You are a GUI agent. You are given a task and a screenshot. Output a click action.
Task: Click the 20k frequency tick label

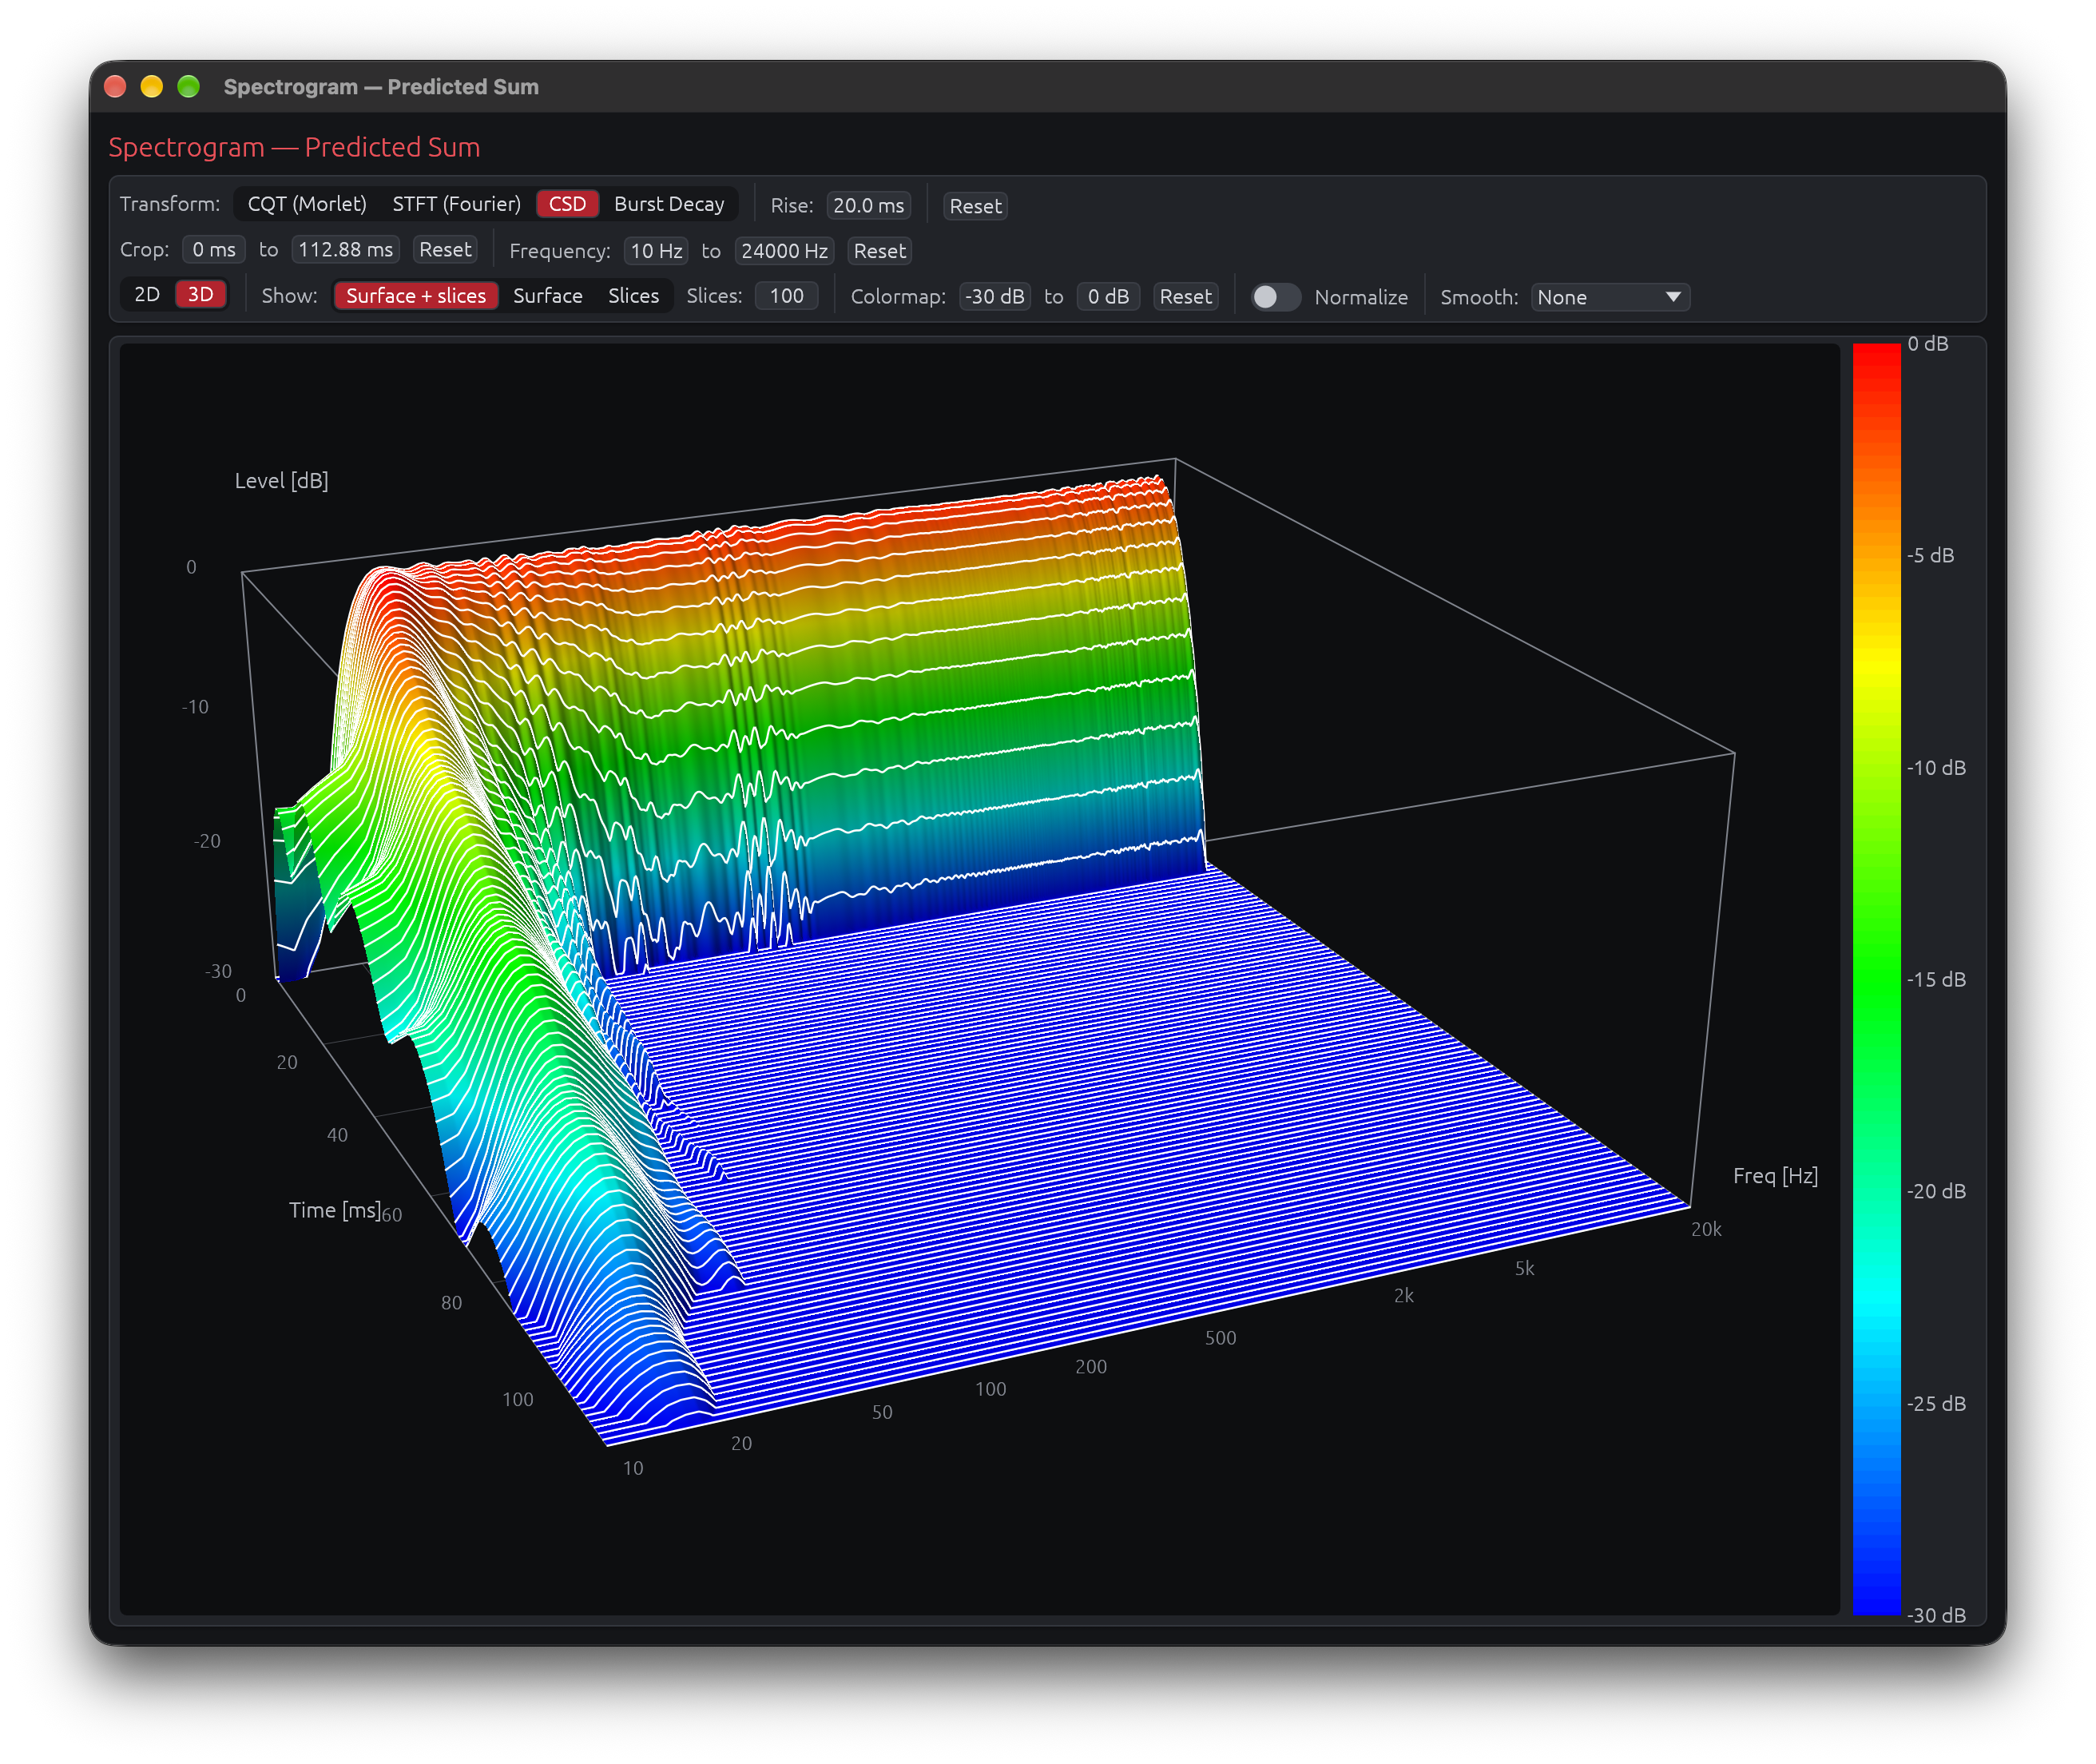coord(1706,1230)
